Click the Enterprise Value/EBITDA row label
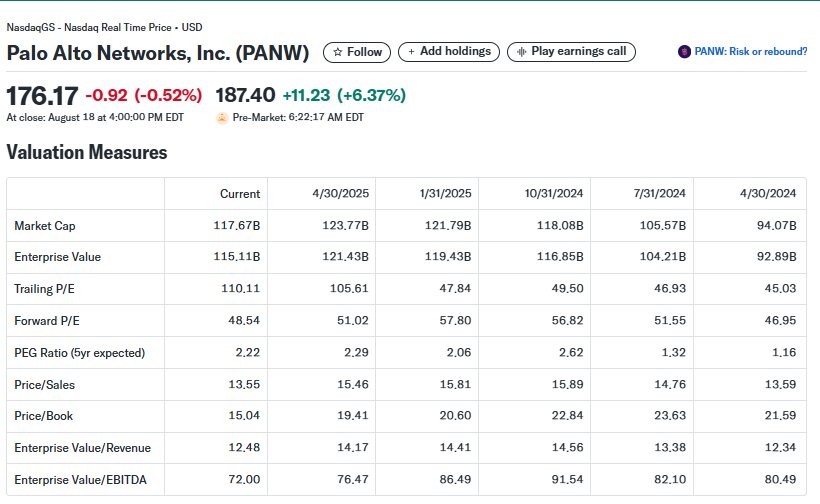The width and height of the screenshot is (820, 504). tap(80, 480)
